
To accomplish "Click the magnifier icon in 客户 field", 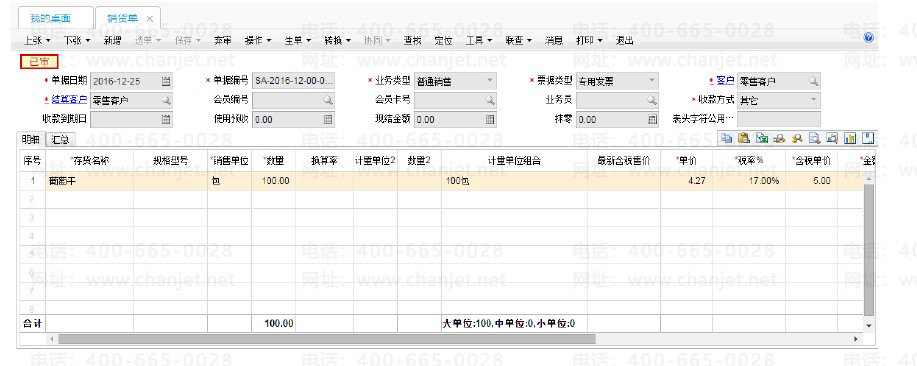I will (813, 81).
